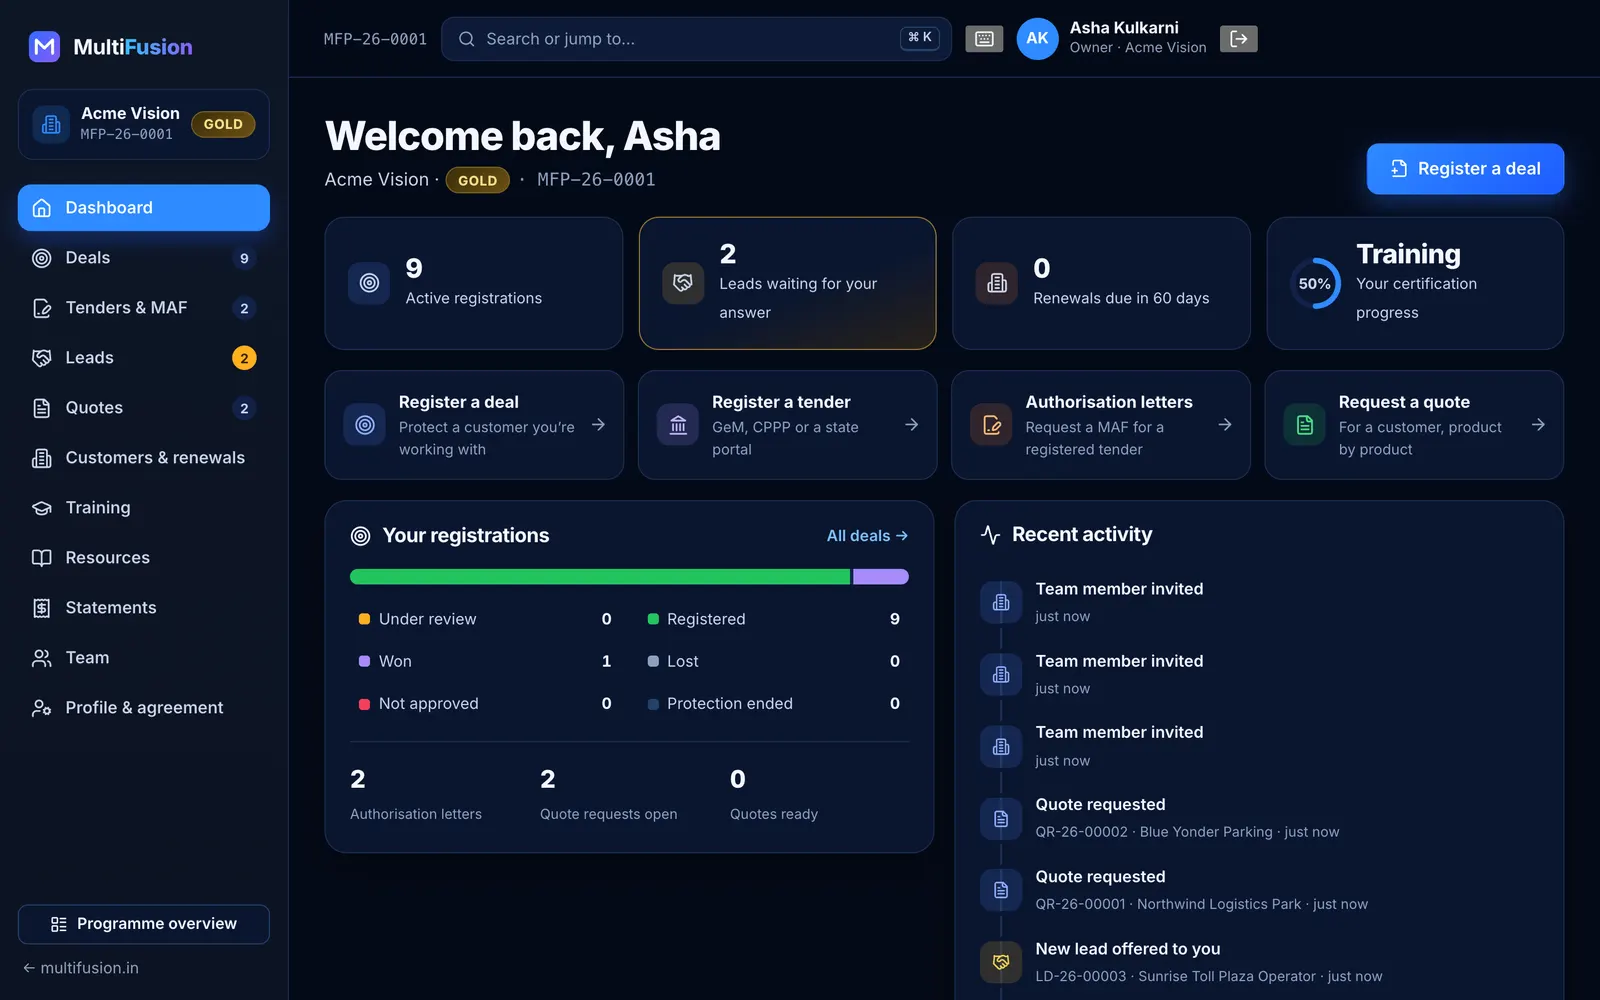
Task: Click the edit-note icon on the Authorisation letters tile
Action: point(992,425)
